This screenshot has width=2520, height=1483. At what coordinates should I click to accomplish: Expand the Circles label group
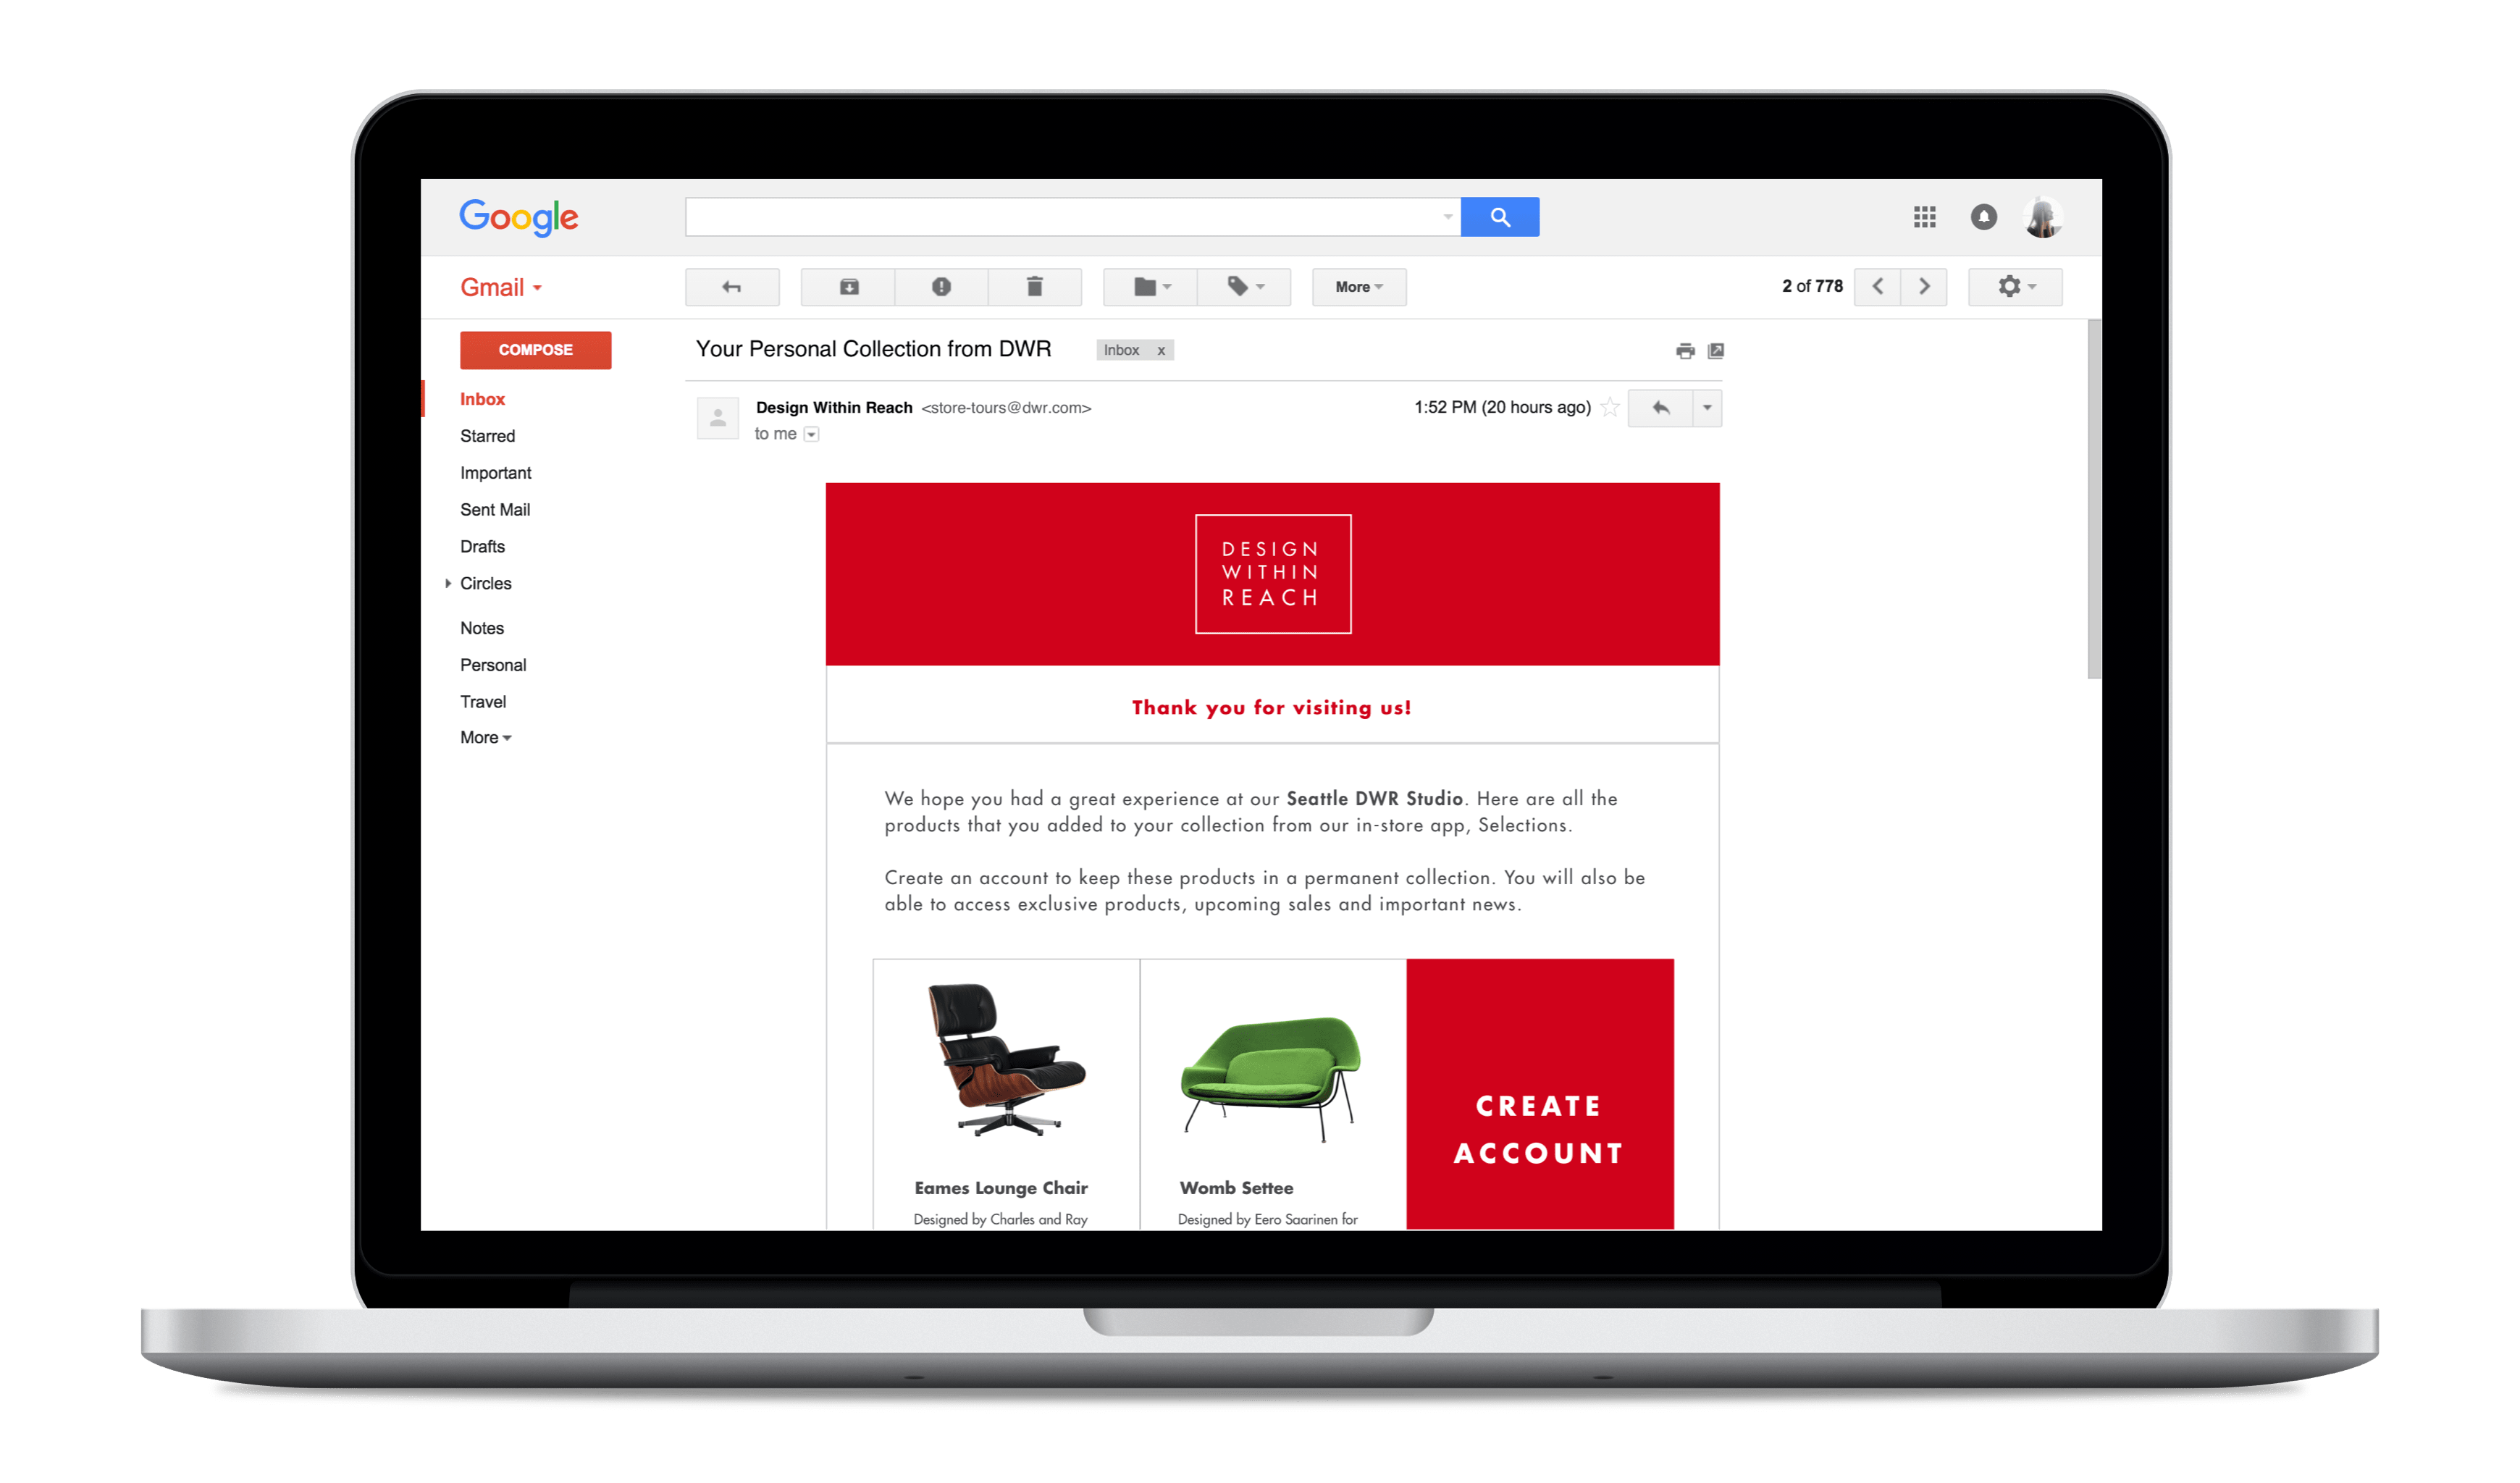click(x=450, y=583)
